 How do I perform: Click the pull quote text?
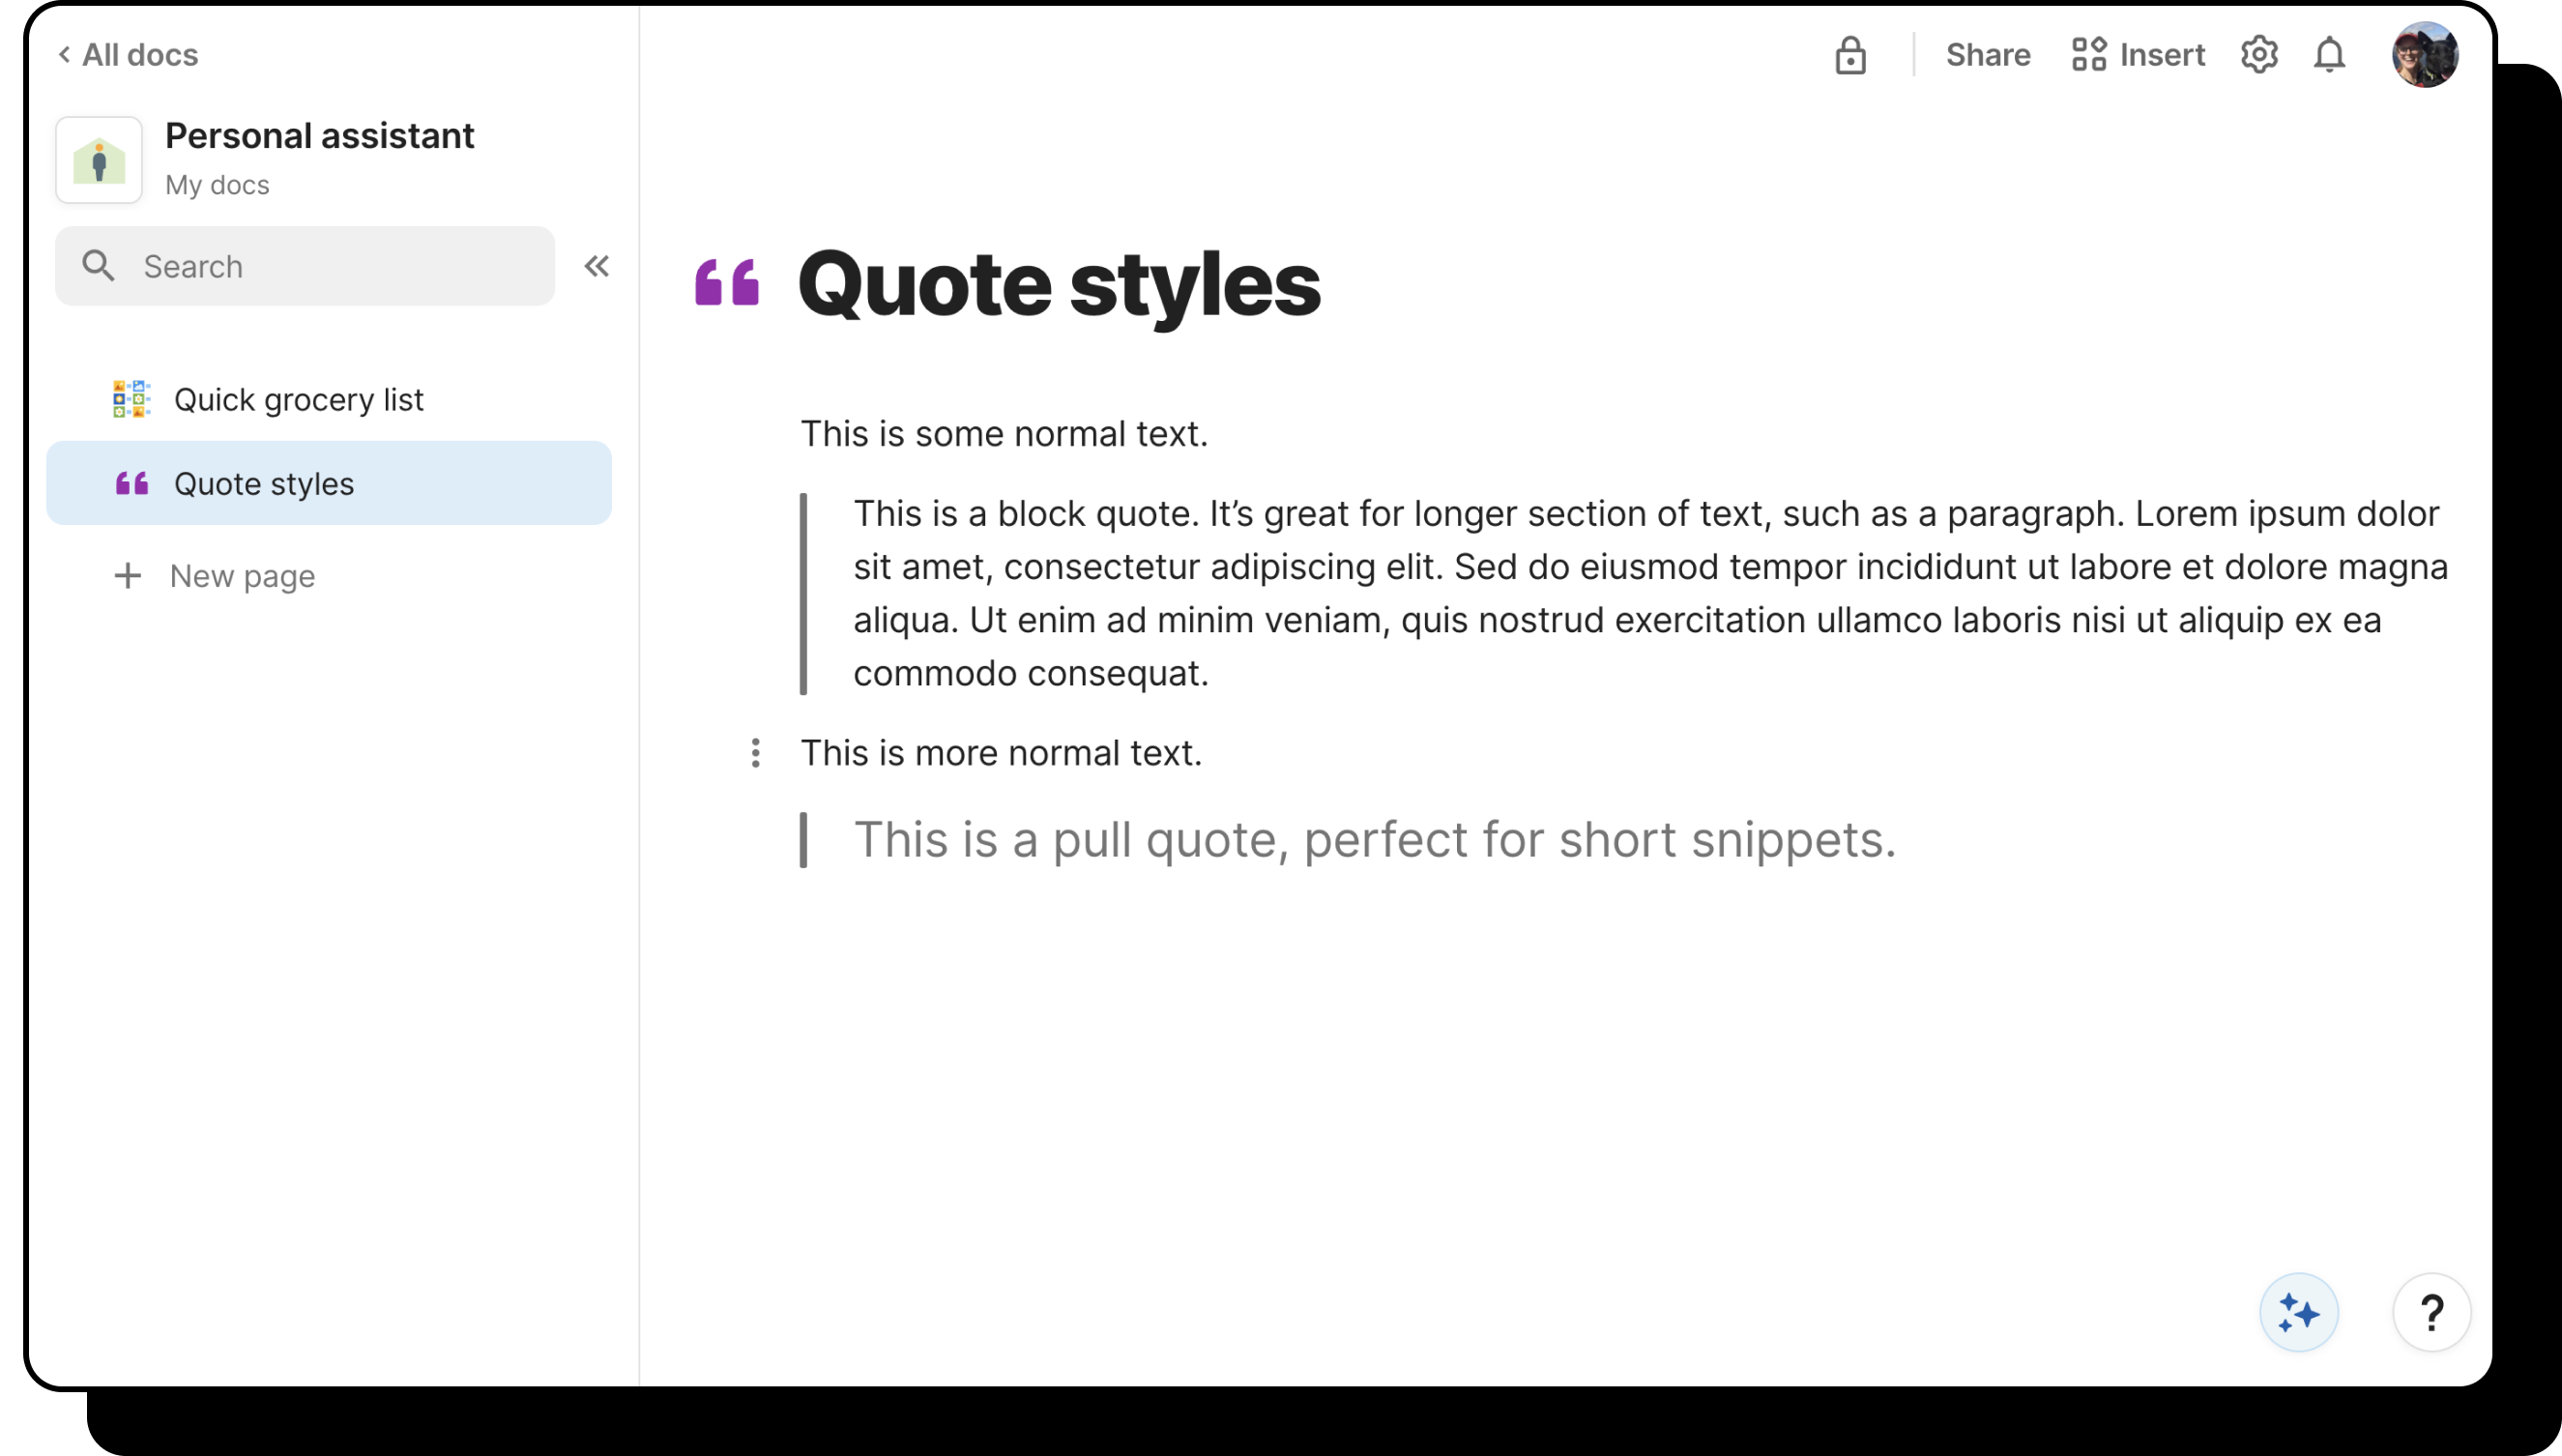[1374, 839]
